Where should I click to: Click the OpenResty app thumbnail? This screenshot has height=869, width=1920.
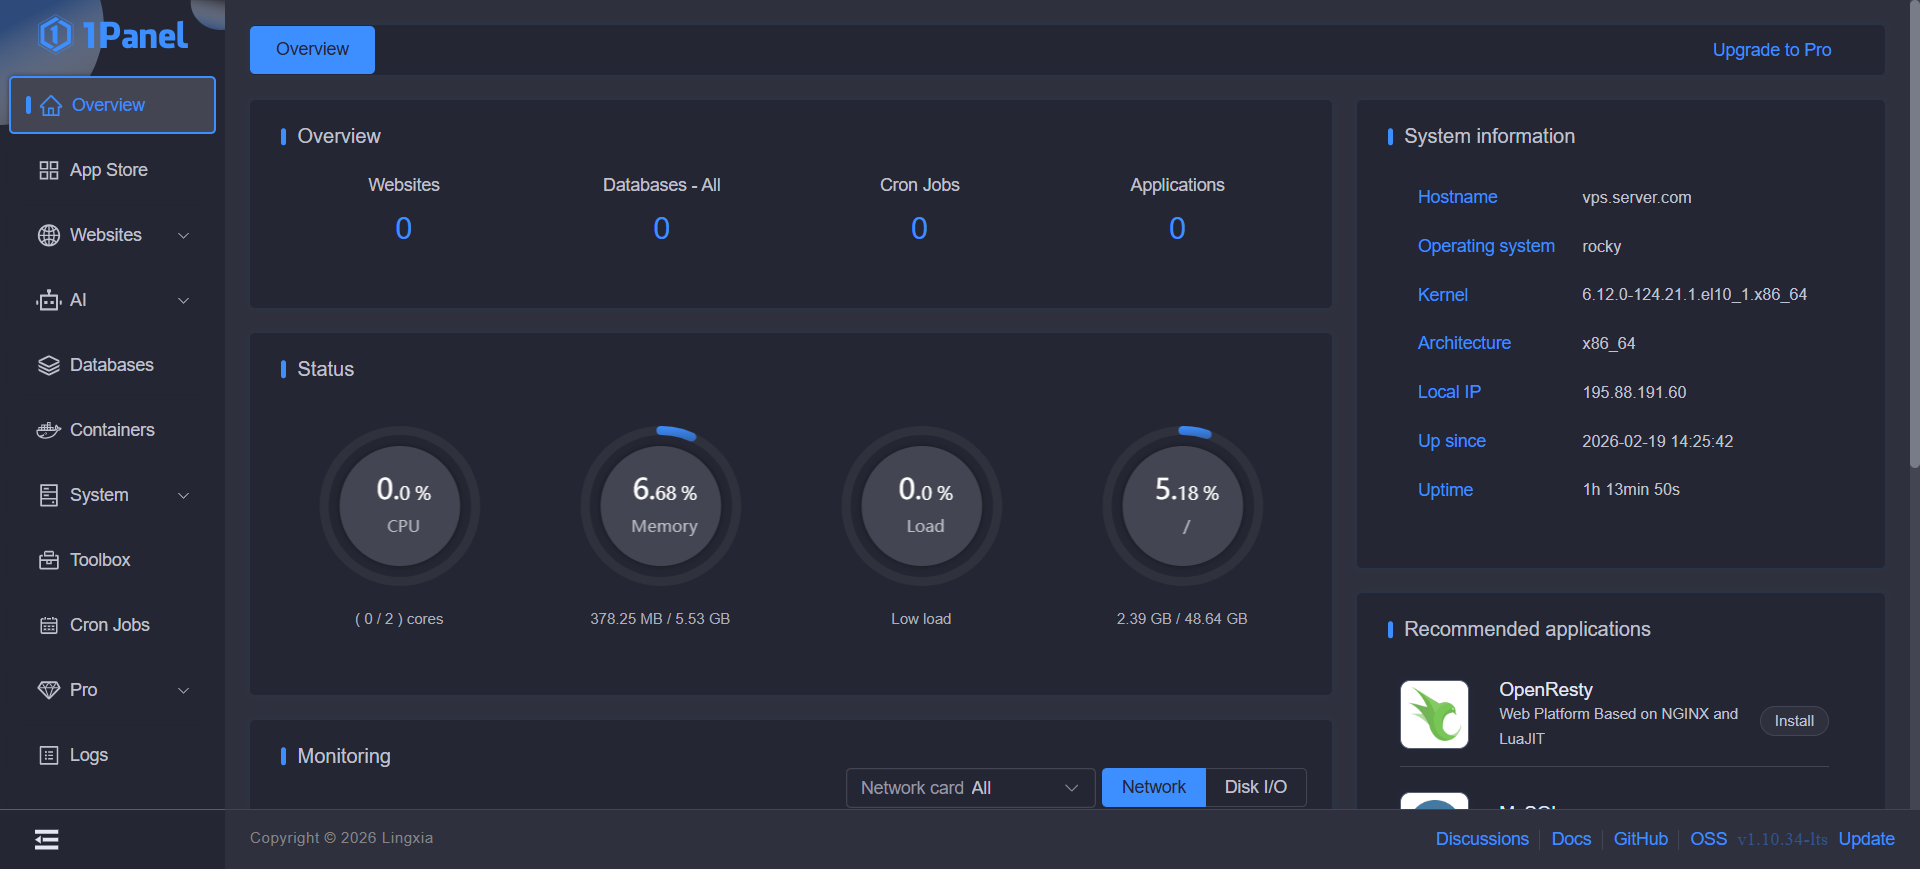(1434, 714)
